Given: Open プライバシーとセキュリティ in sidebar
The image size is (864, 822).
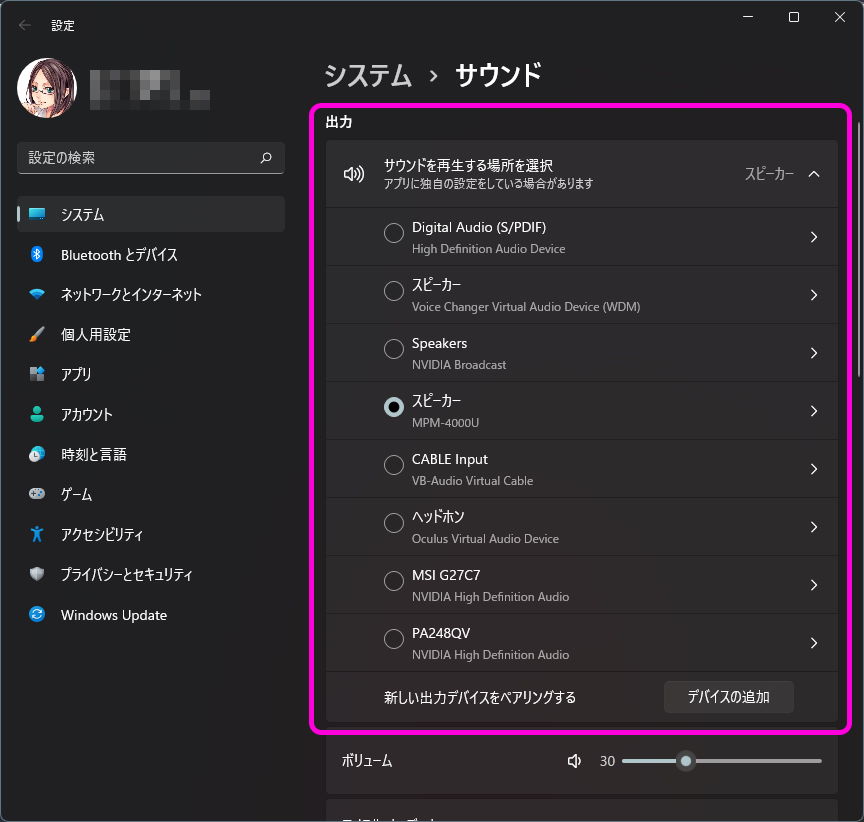Looking at the screenshot, I should (126, 575).
